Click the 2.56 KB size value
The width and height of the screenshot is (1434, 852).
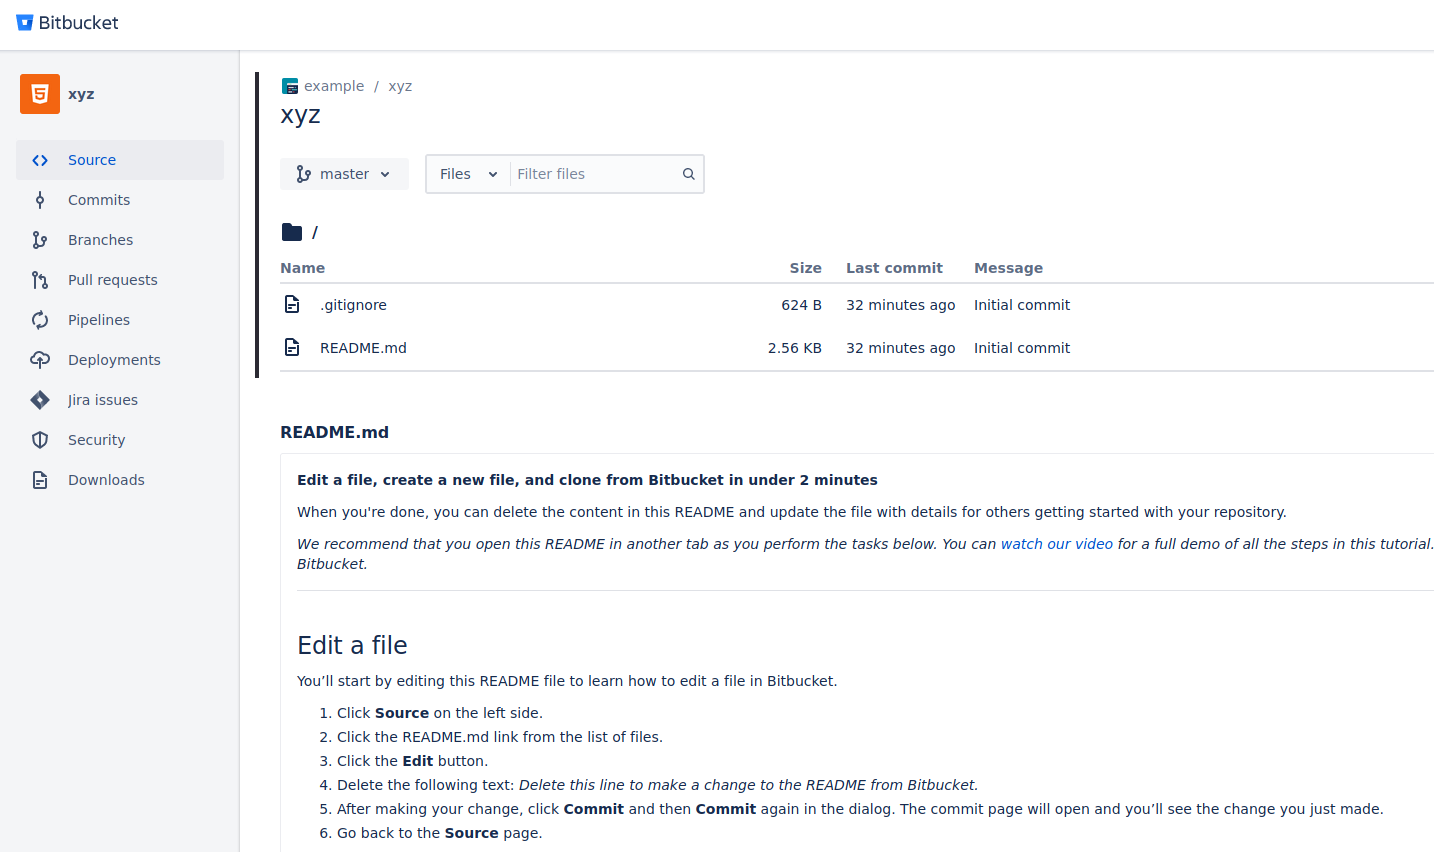pos(795,348)
